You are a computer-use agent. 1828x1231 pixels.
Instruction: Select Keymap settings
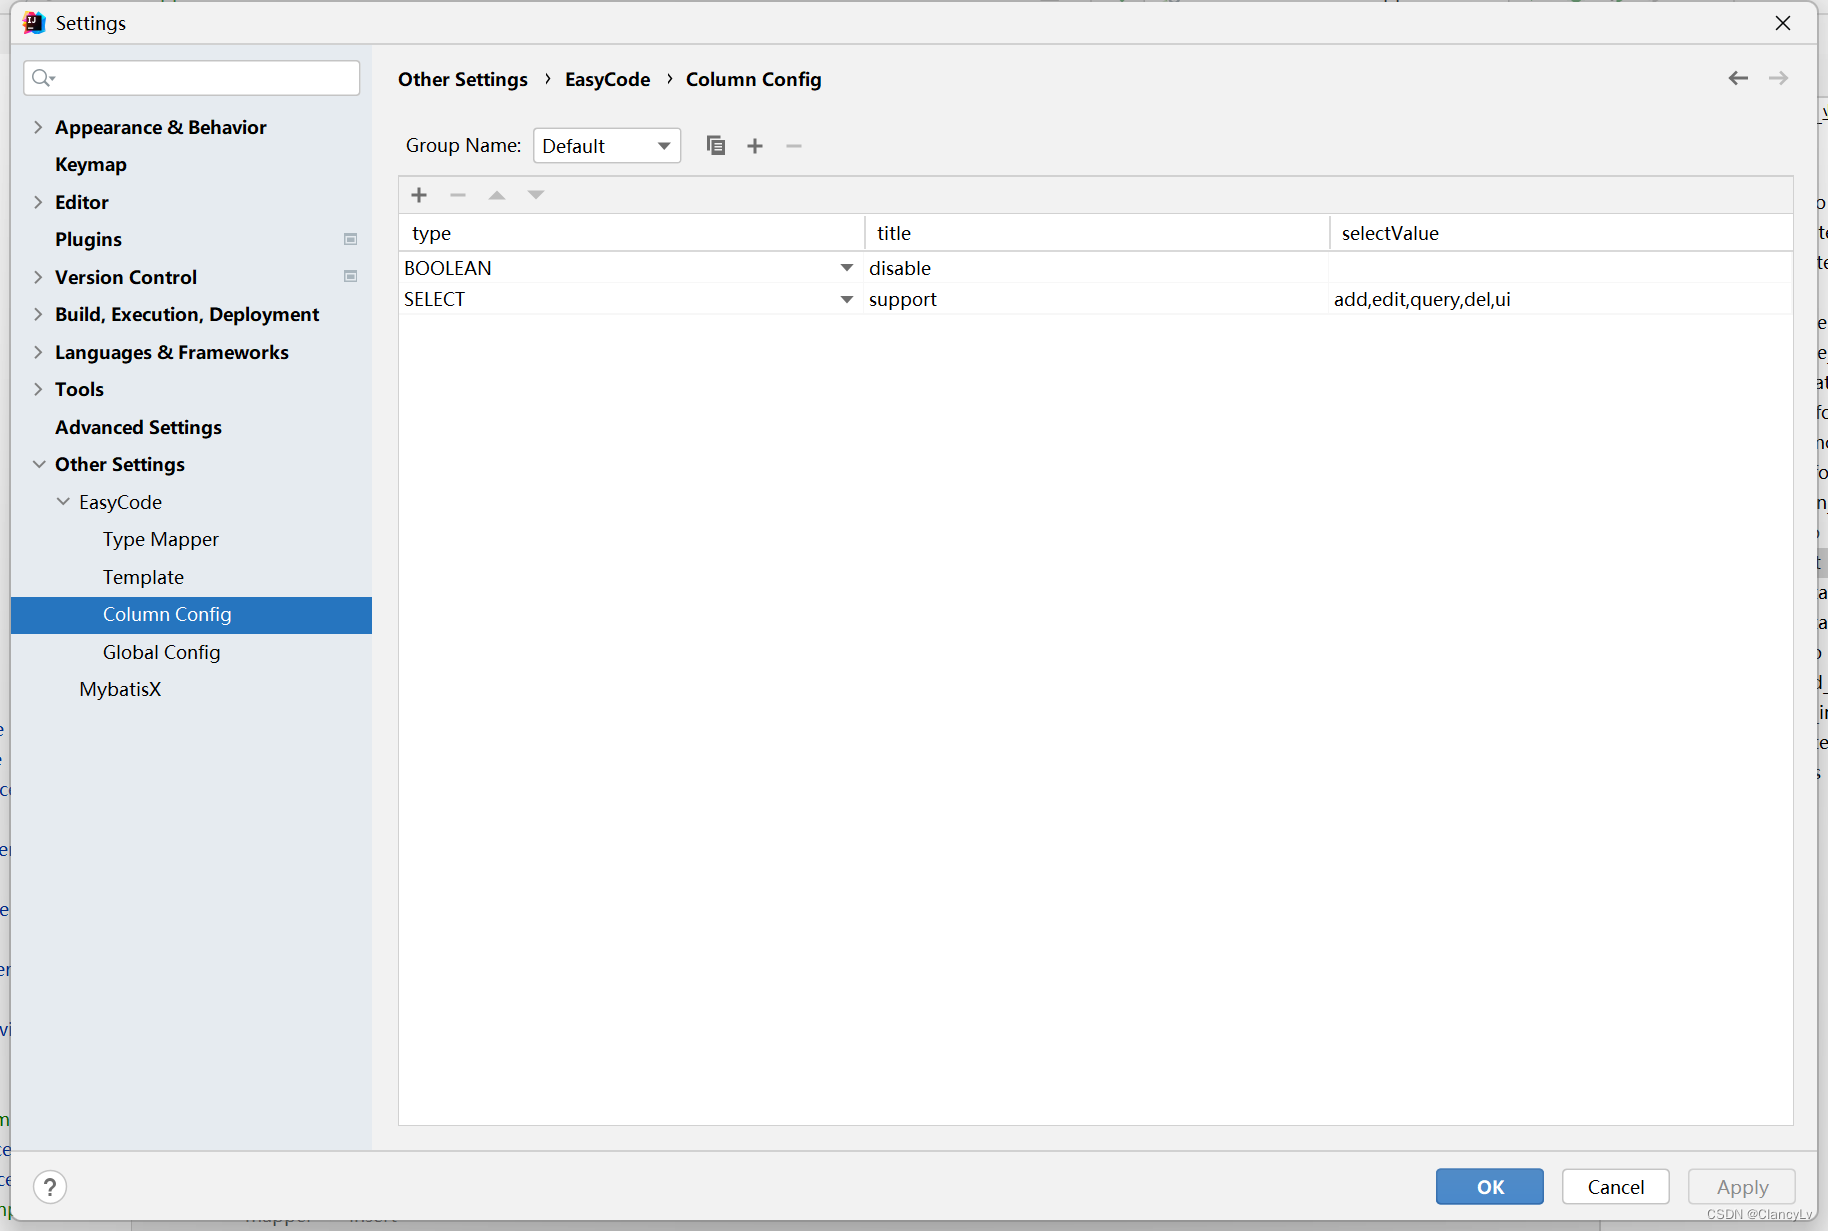coord(91,164)
